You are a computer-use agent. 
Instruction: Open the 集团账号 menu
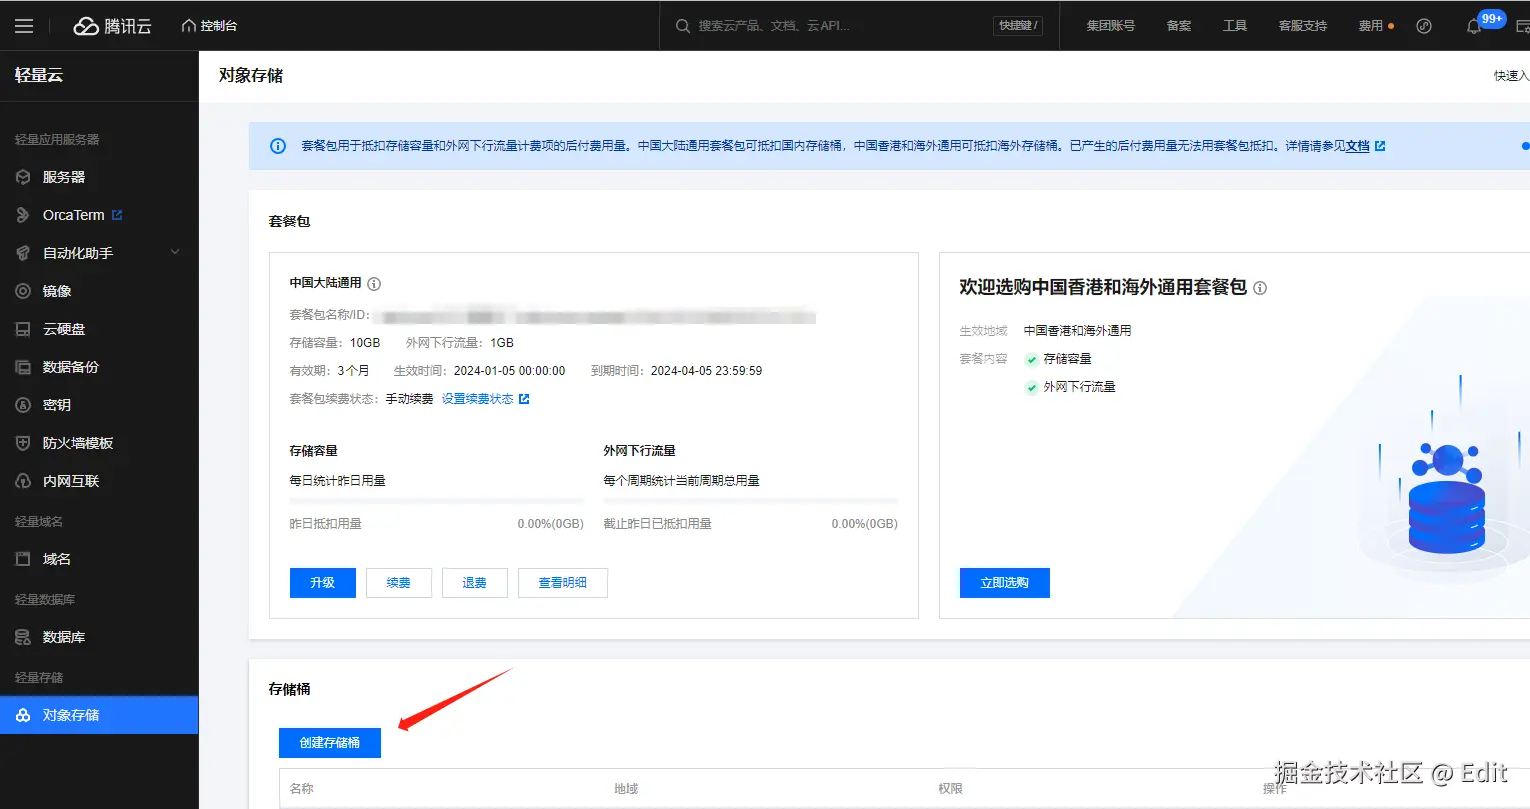[1111, 26]
